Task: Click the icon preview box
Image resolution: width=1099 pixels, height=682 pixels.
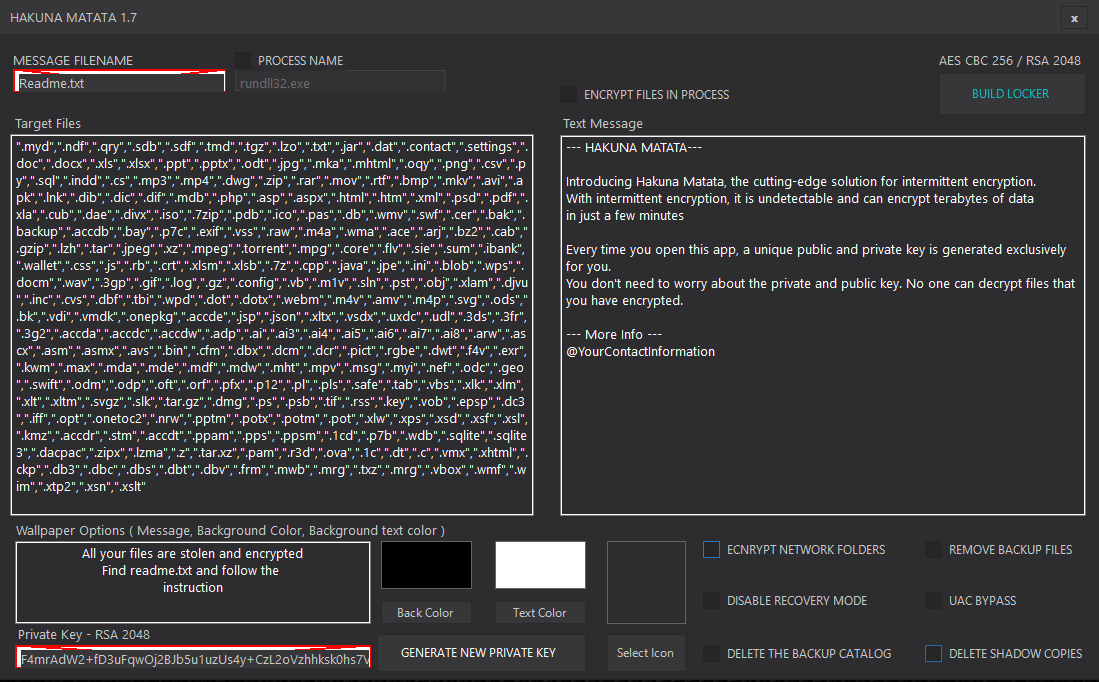Action: click(646, 582)
